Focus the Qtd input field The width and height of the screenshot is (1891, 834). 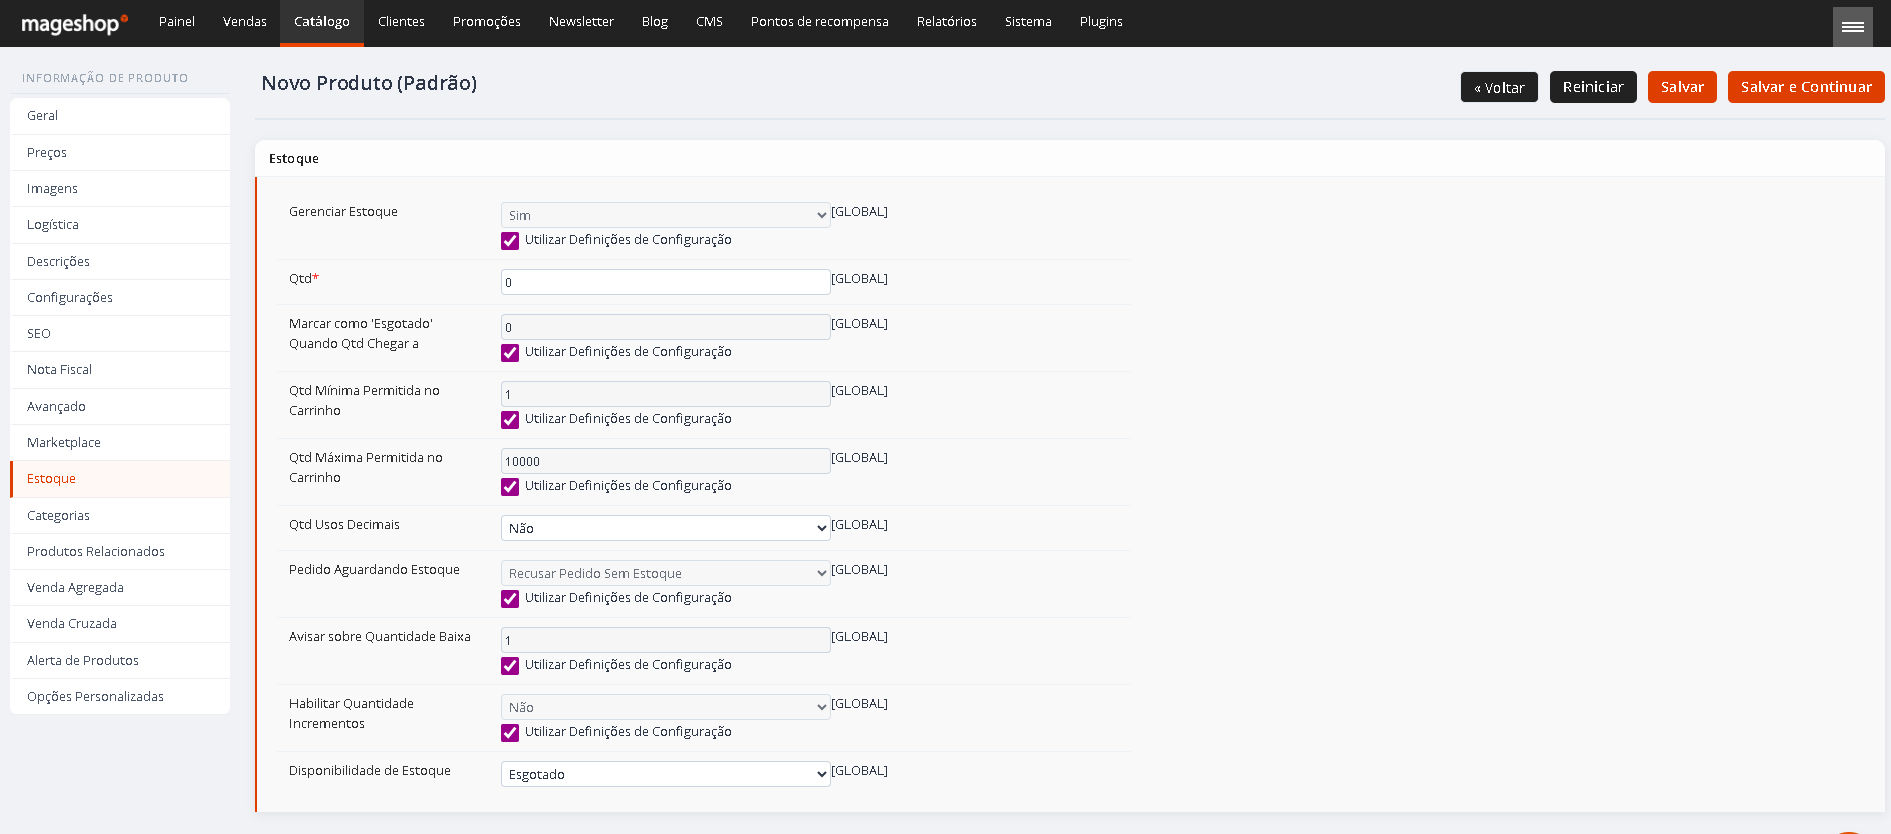click(x=665, y=282)
